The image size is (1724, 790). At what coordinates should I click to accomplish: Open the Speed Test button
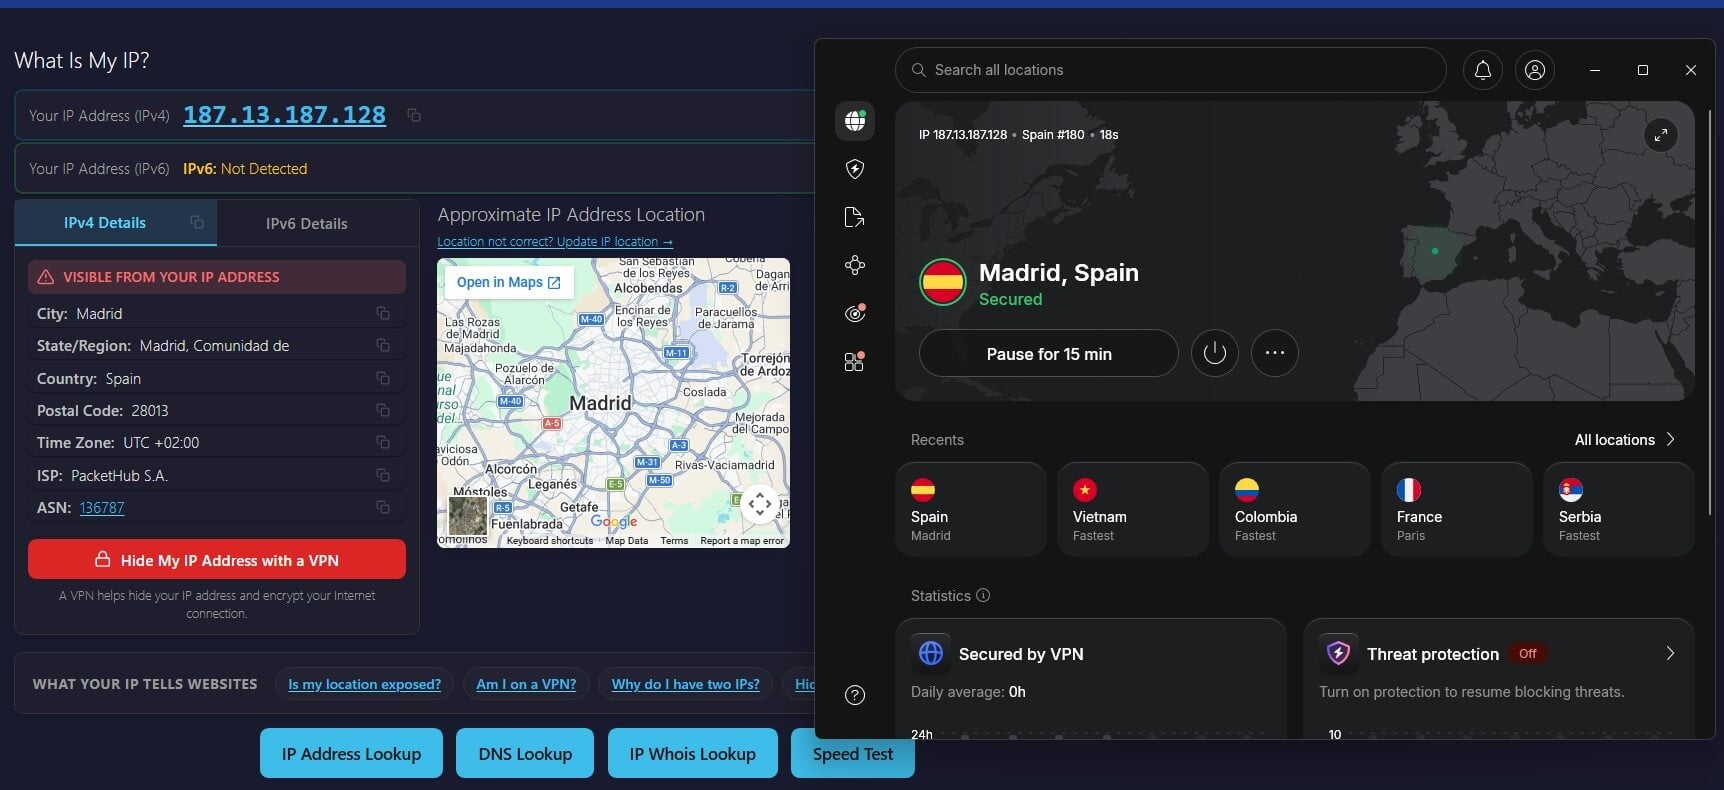click(x=853, y=754)
